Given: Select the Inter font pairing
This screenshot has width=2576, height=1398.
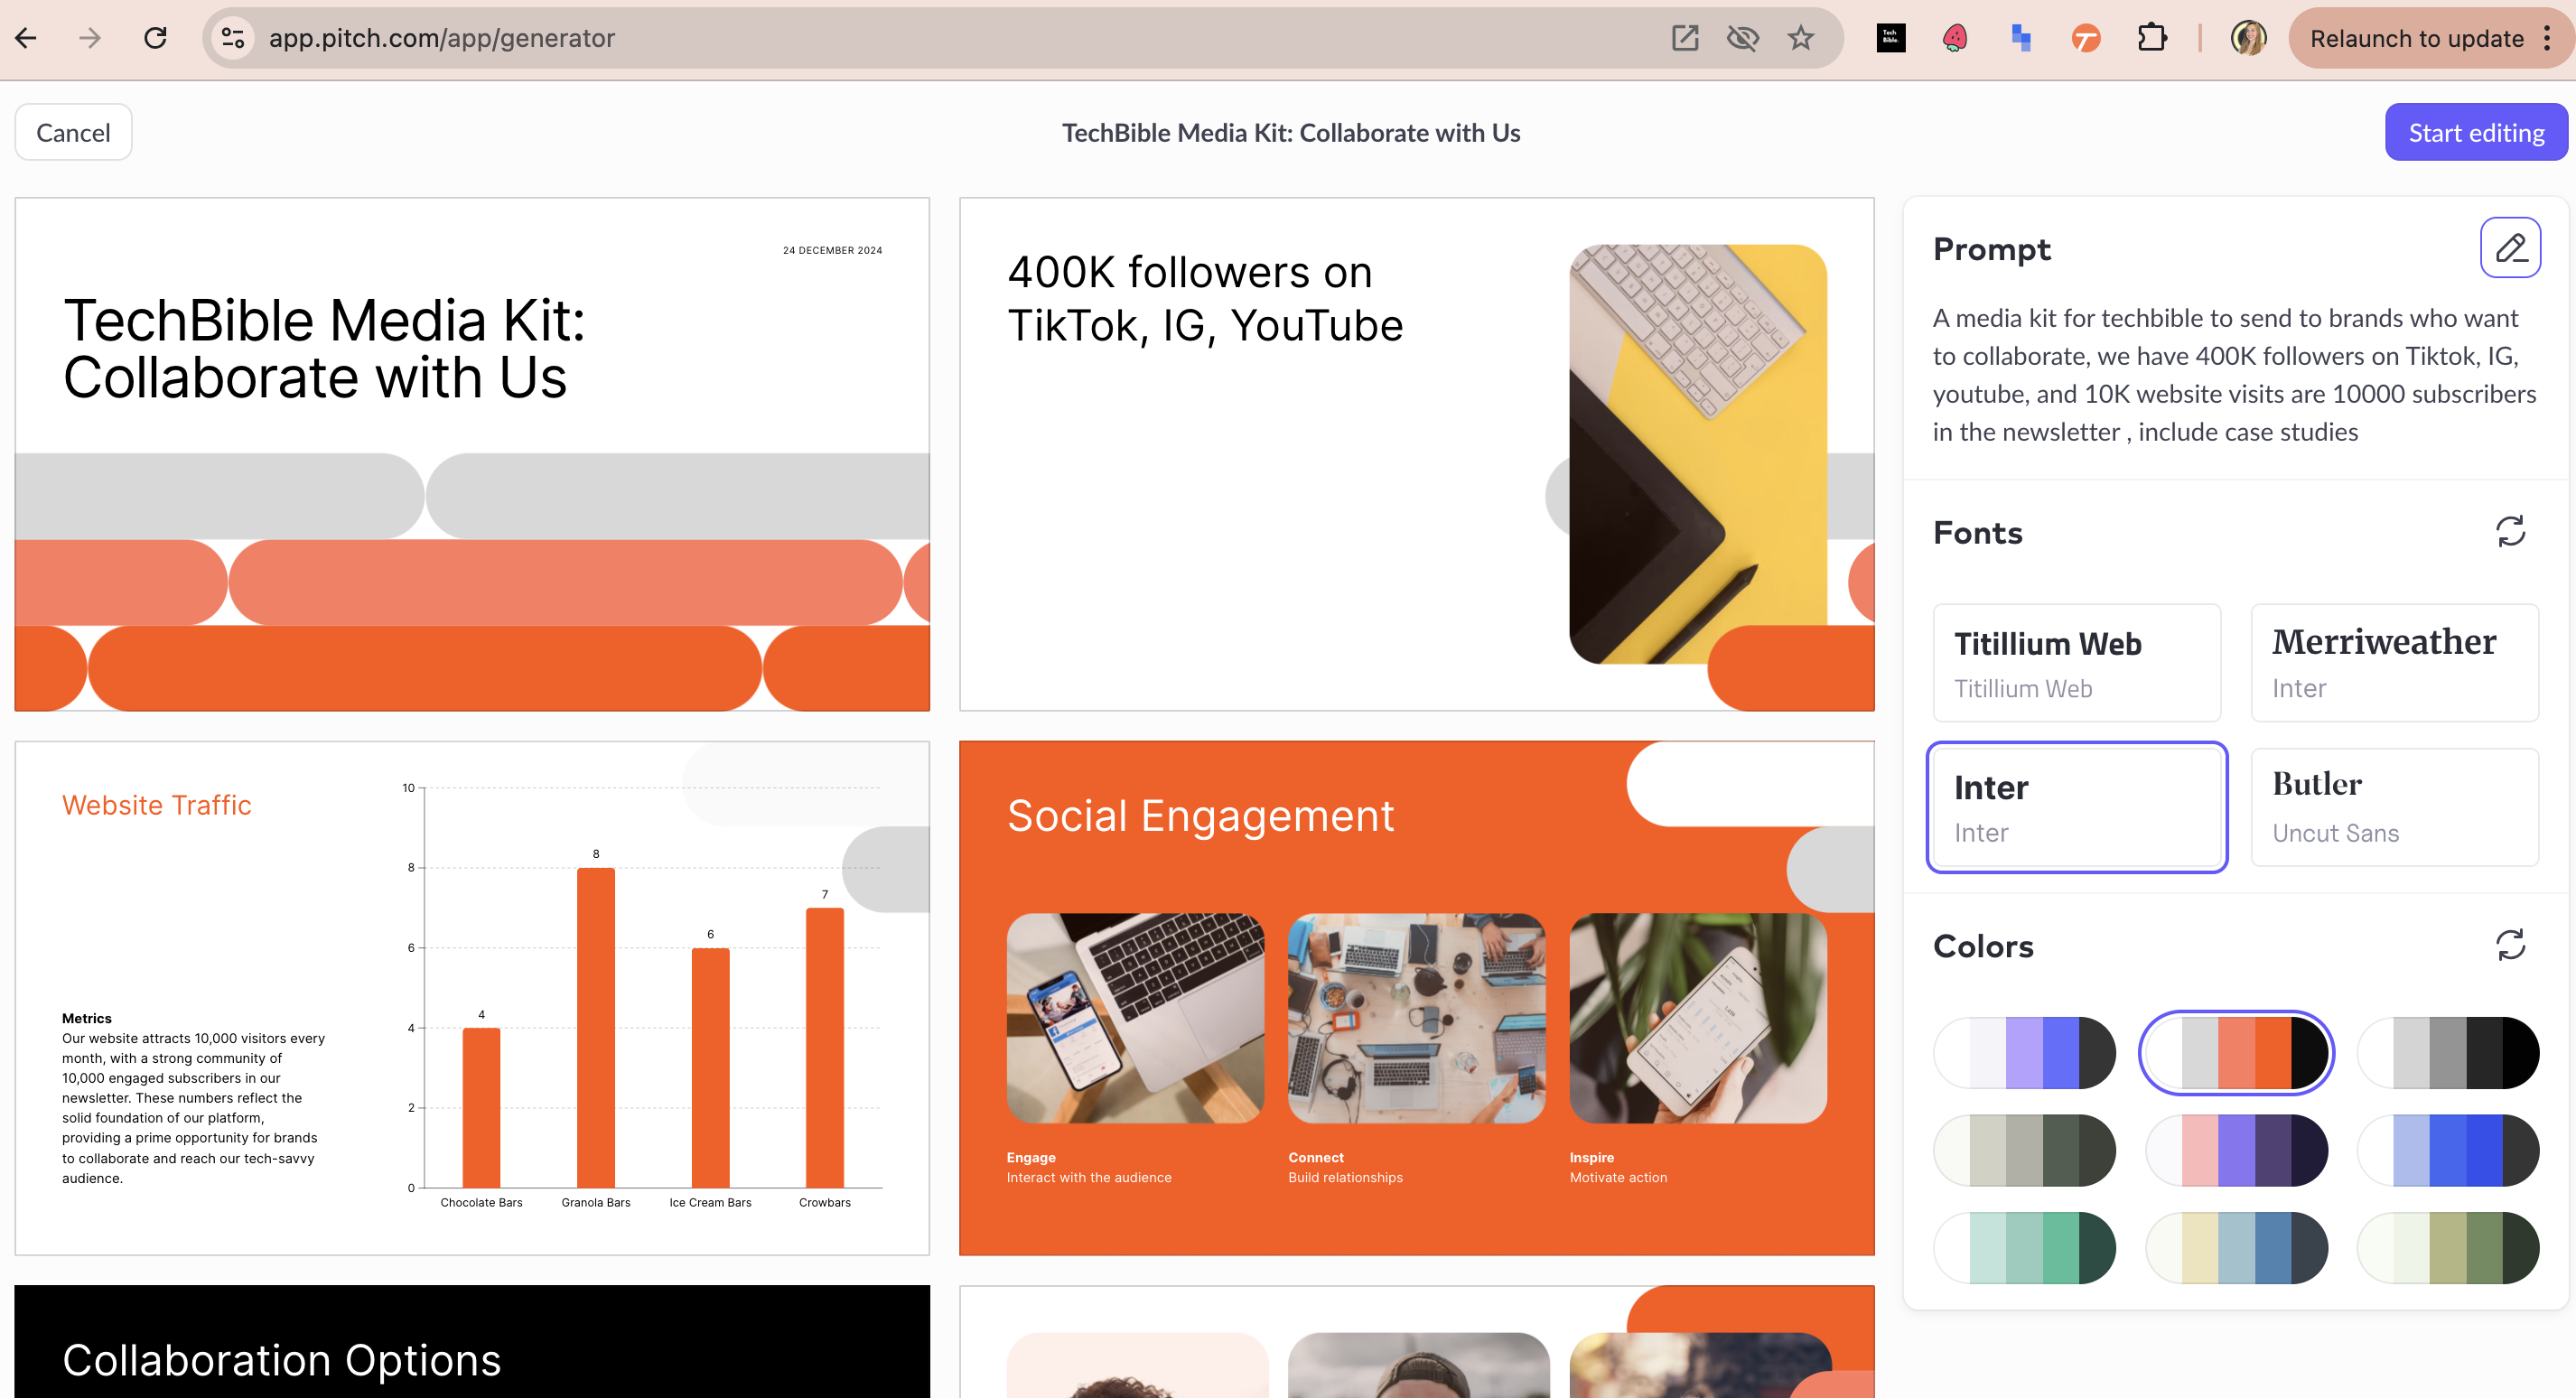Looking at the screenshot, I should tap(2077, 807).
